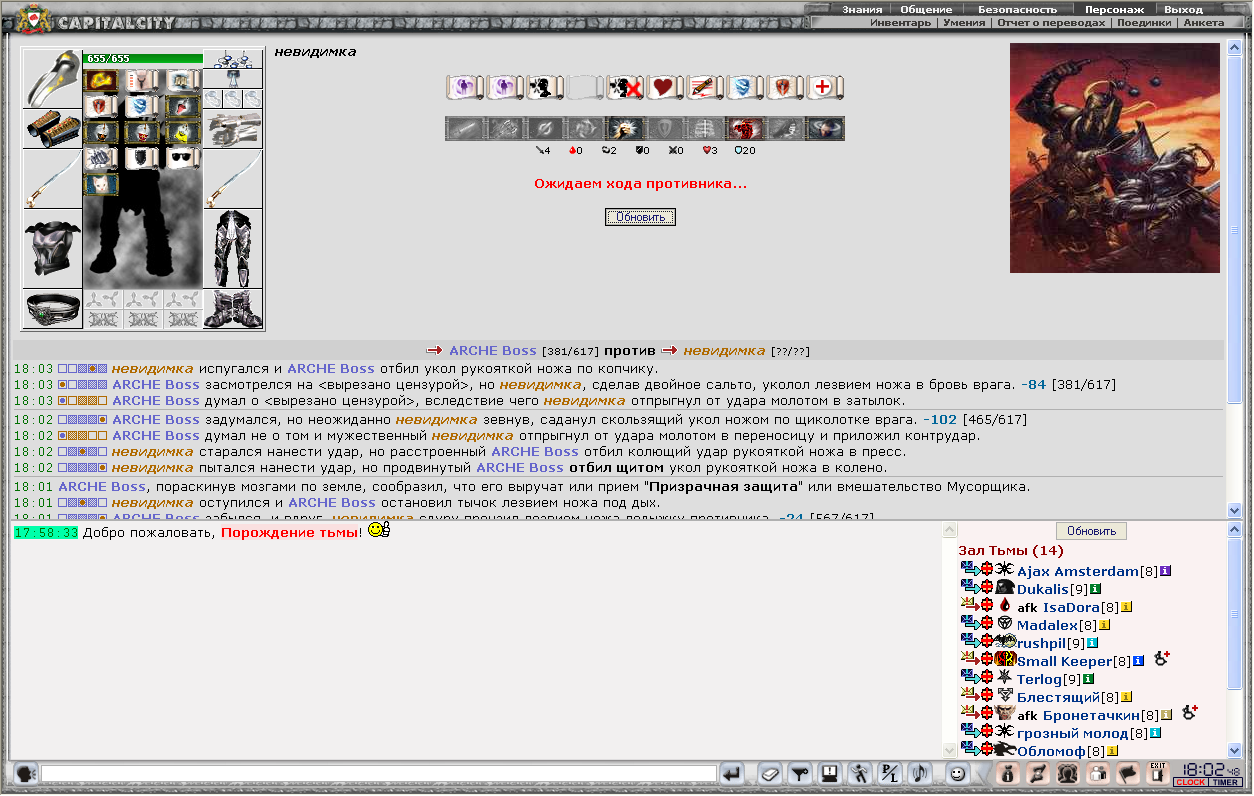
Task: Open the Поединки tab
Action: coord(1144,22)
